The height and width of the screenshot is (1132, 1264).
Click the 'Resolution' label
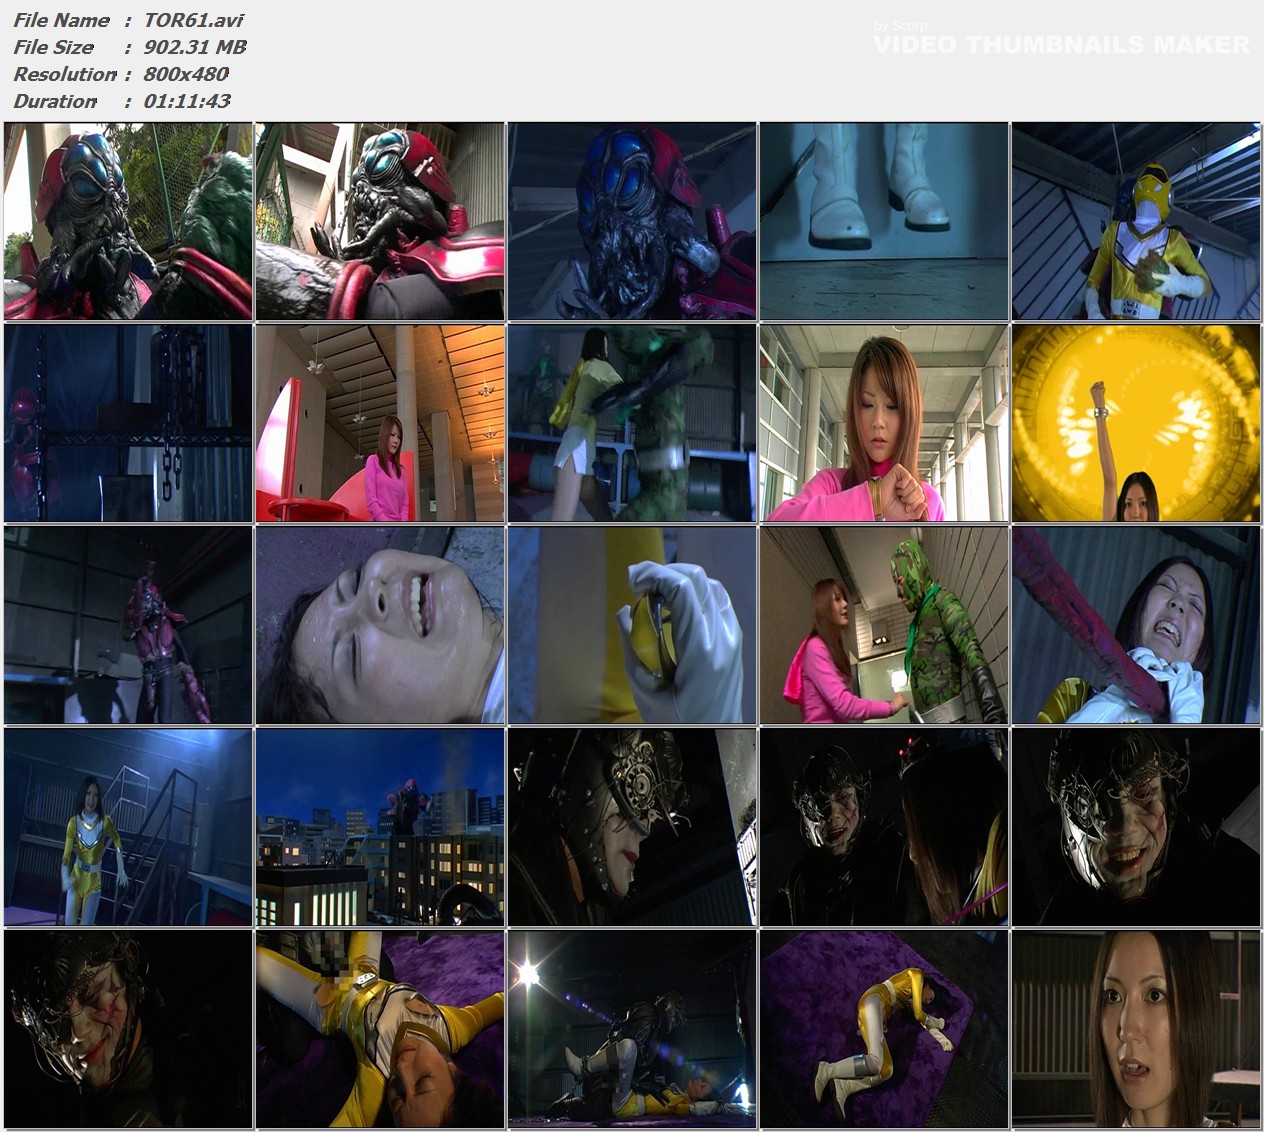click(x=65, y=74)
